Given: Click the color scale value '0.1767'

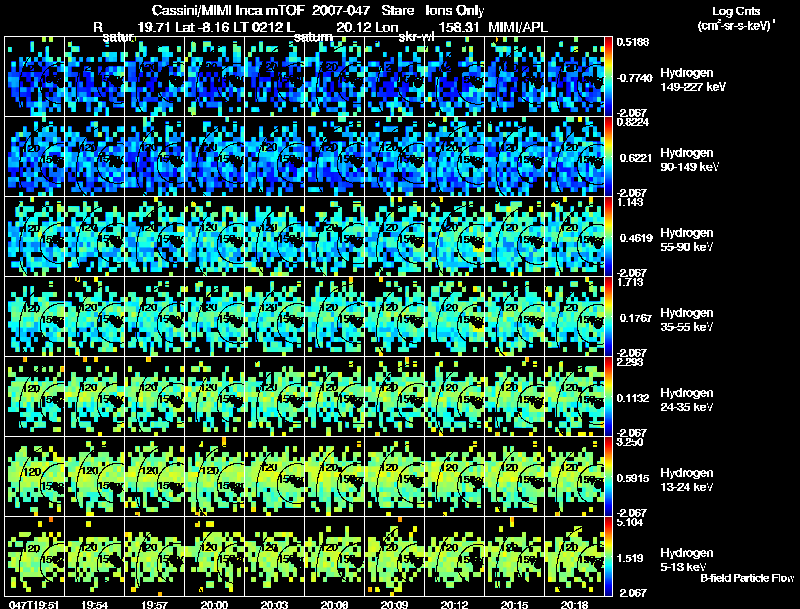Looking at the screenshot, I should (x=635, y=318).
